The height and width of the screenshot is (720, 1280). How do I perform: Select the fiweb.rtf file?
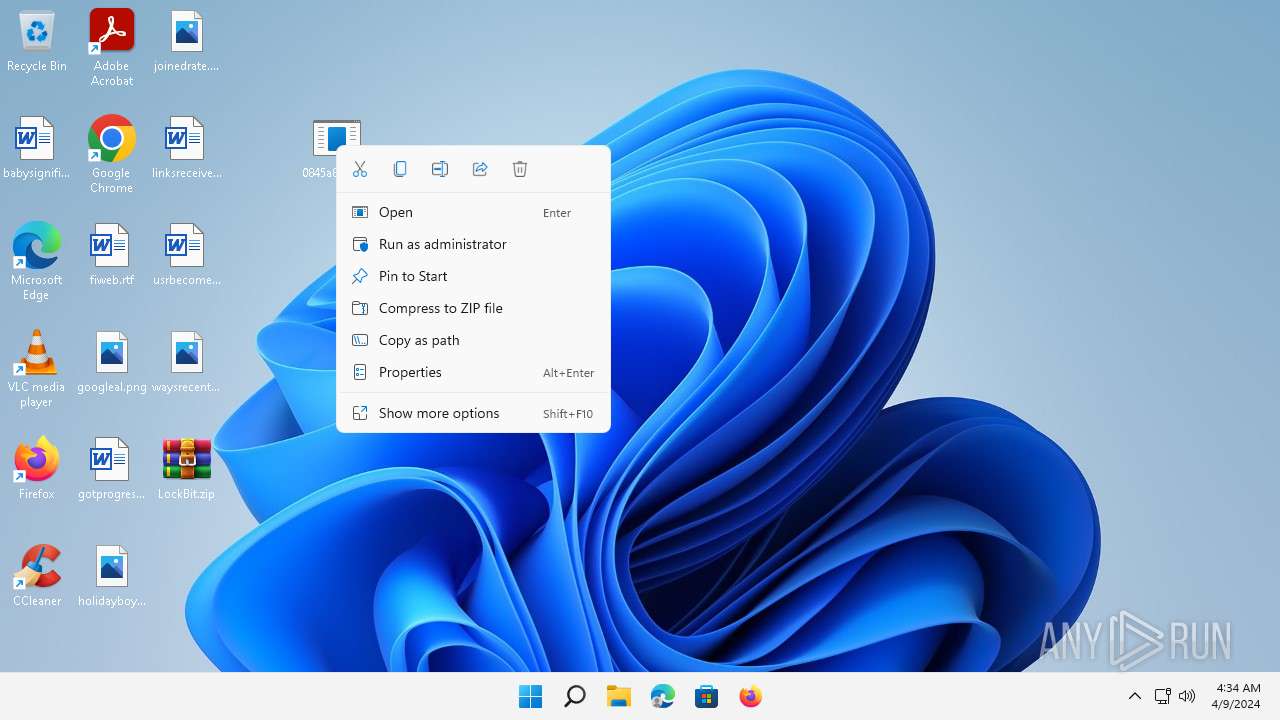click(x=112, y=256)
